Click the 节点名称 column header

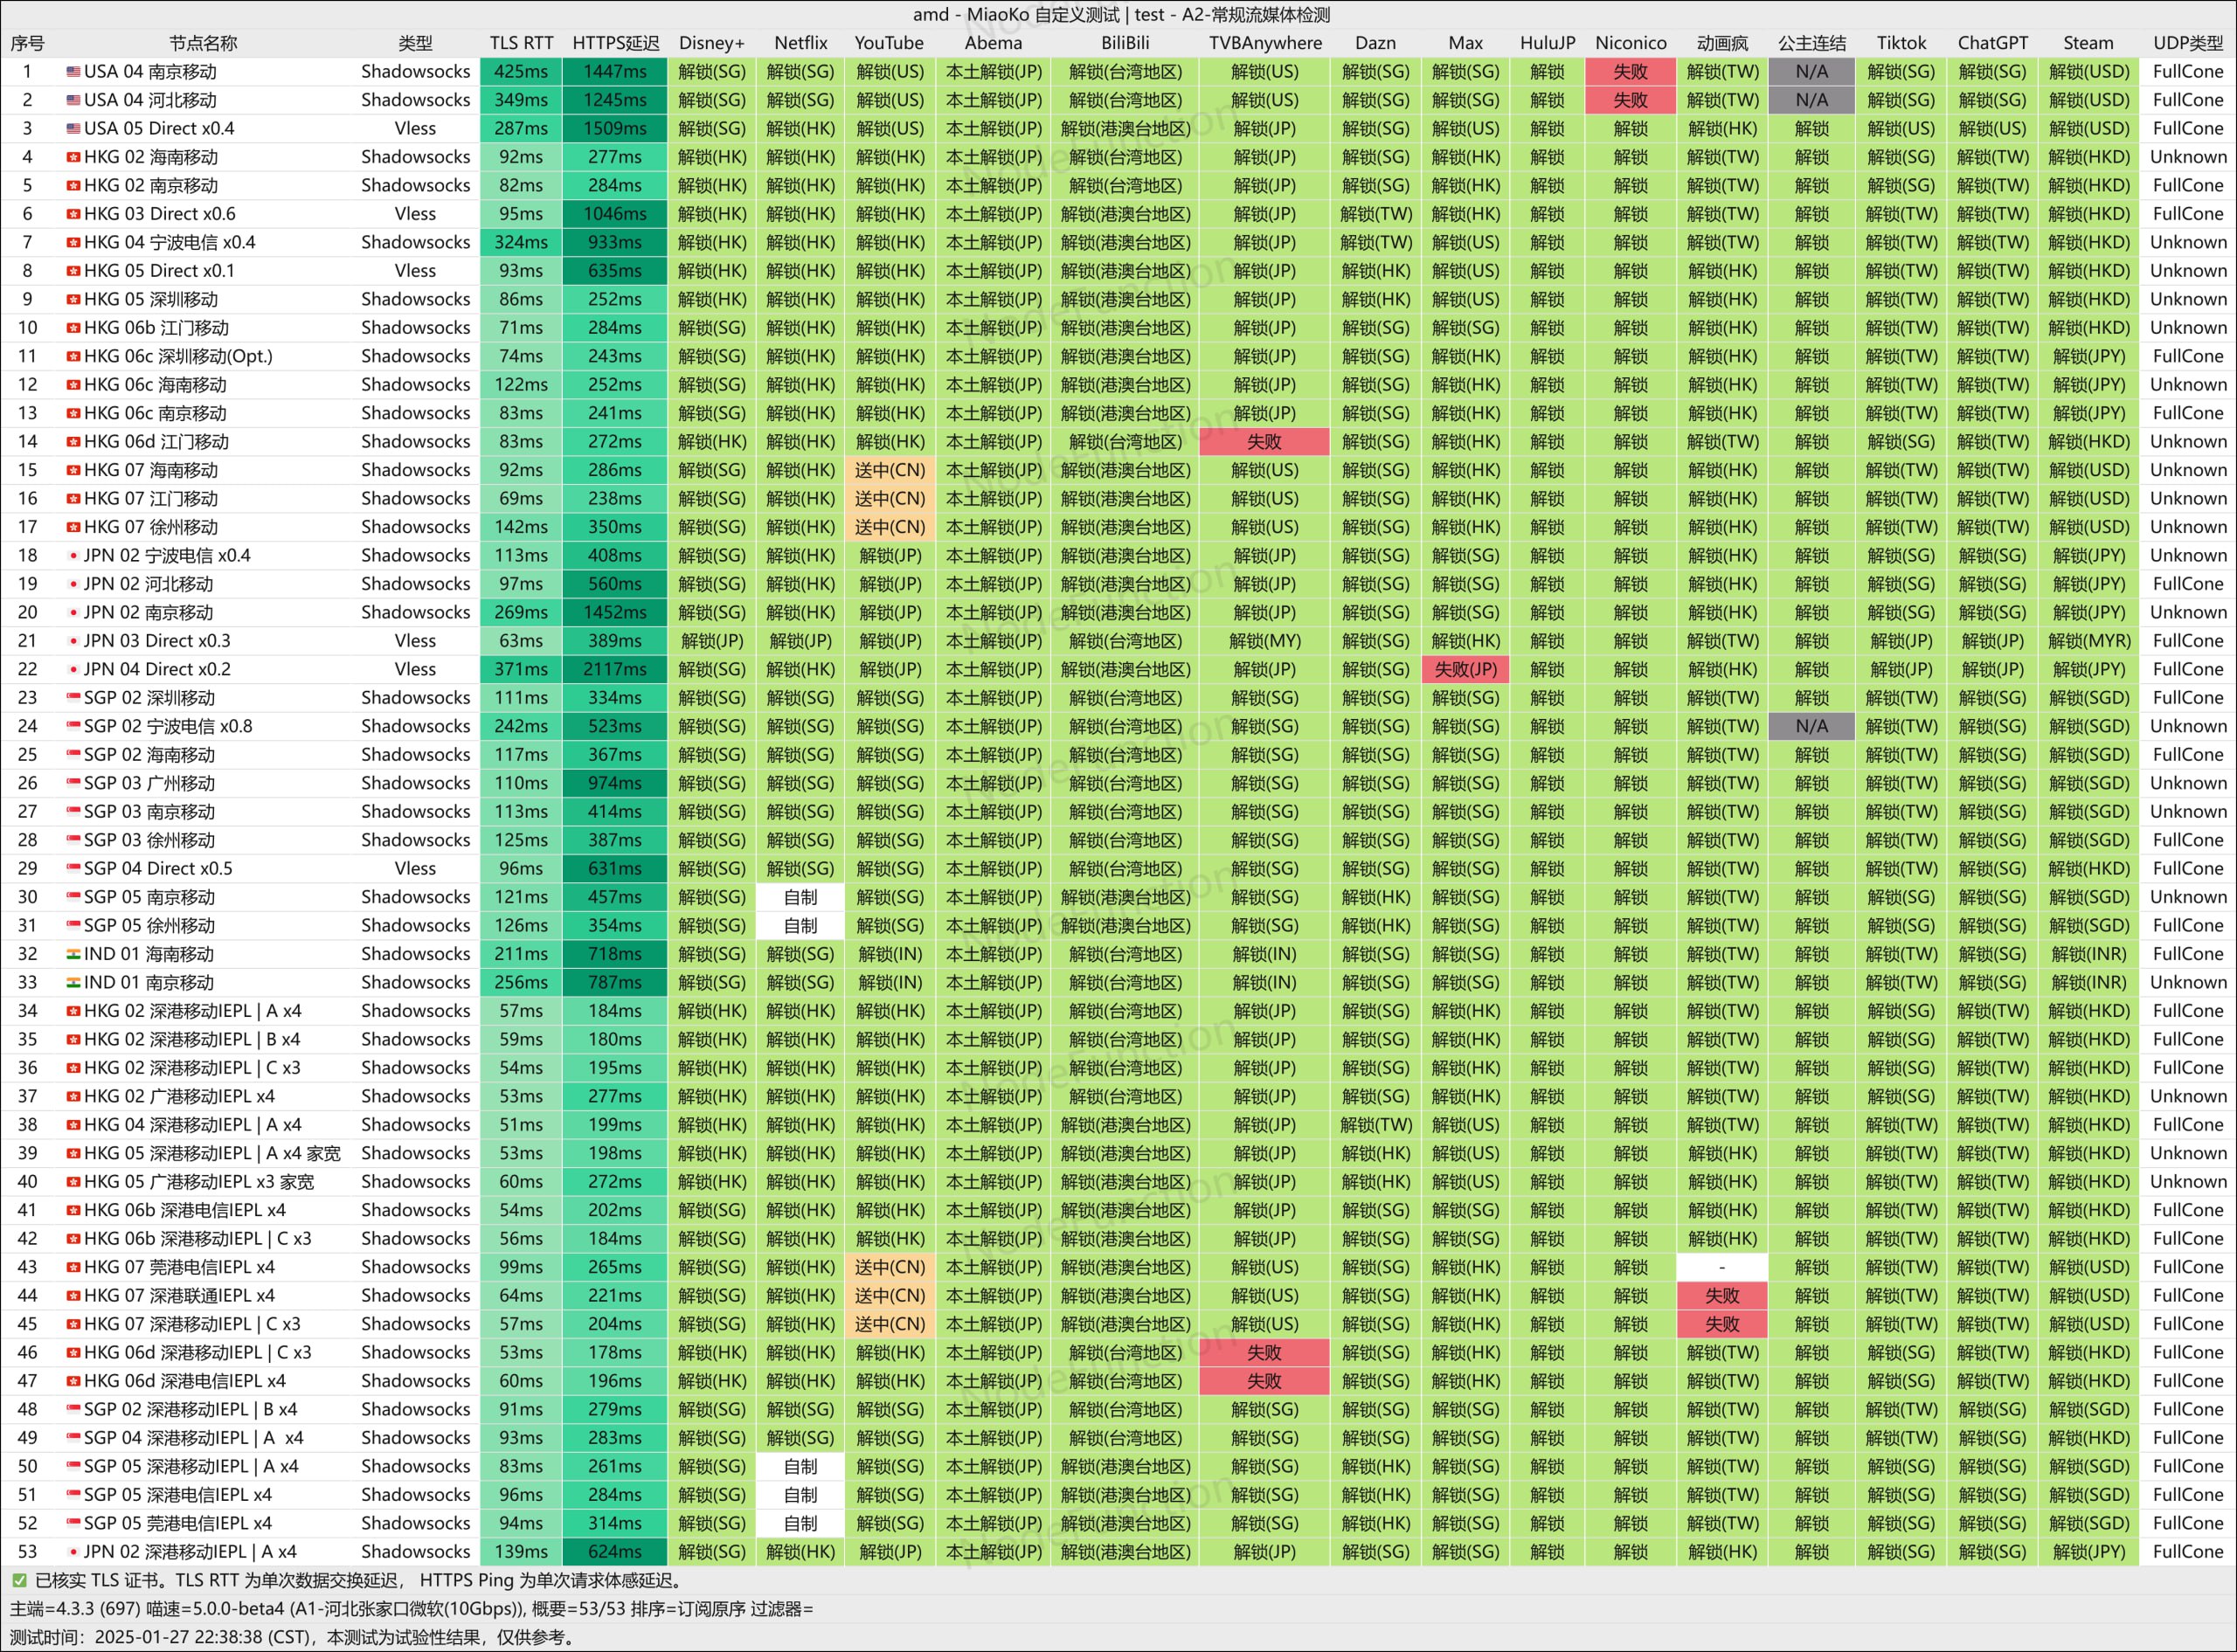(x=203, y=43)
